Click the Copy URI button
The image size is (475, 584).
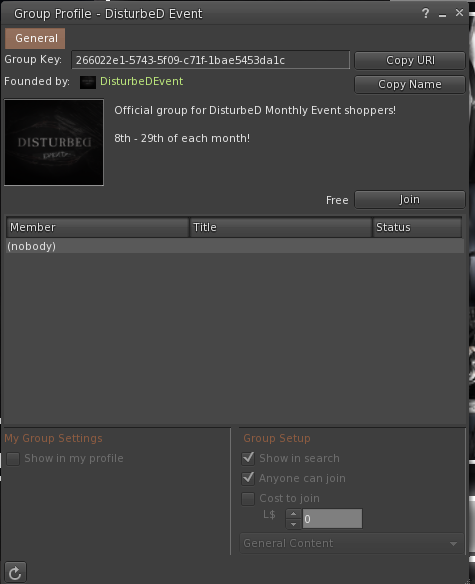click(x=410, y=60)
